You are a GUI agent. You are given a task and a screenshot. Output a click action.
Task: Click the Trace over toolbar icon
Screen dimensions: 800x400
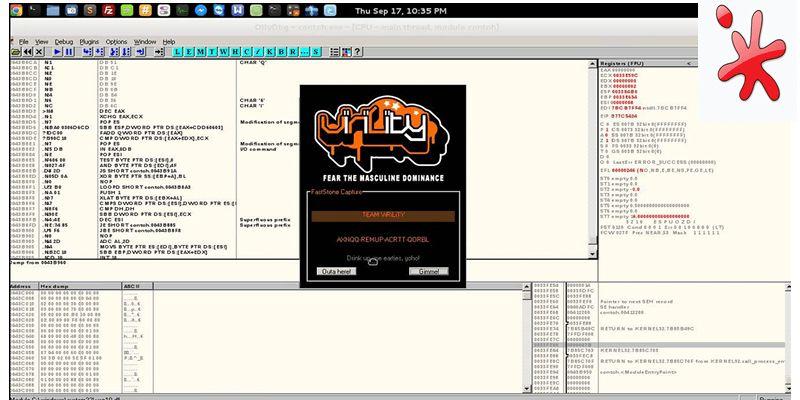pos(126,52)
